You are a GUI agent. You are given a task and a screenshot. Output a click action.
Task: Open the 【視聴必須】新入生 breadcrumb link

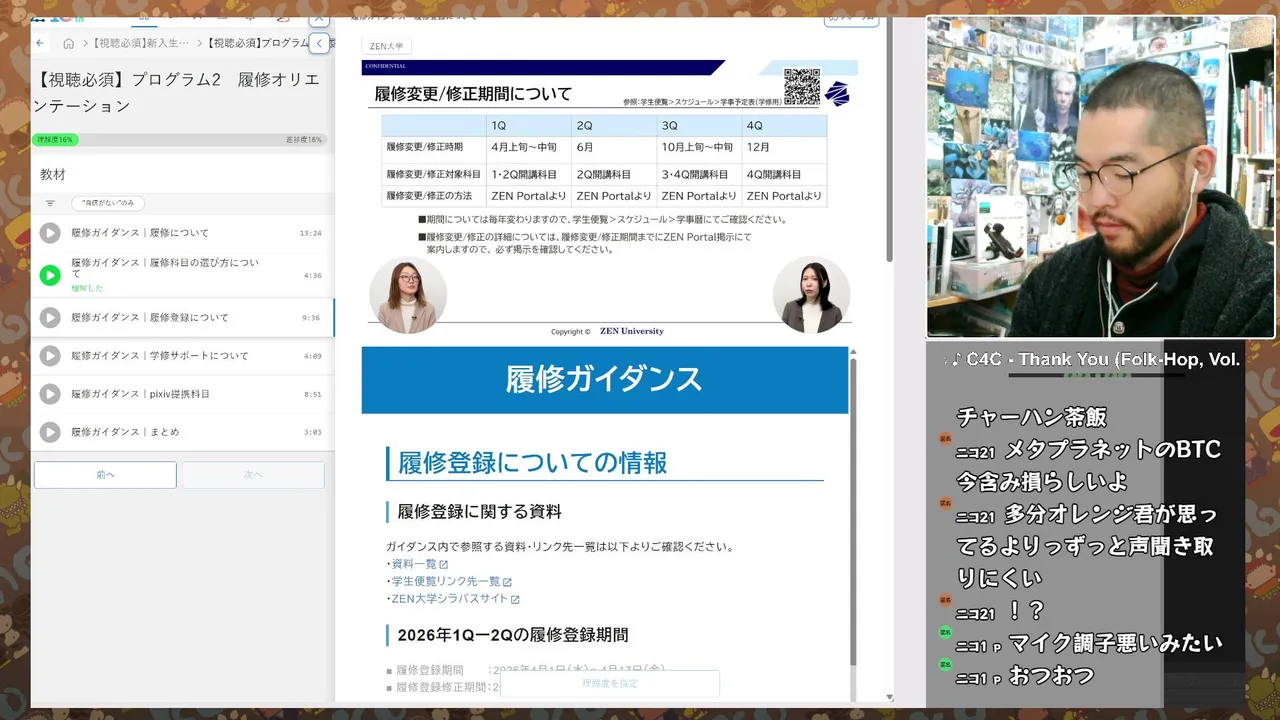pyautogui.click(x=141, y=43)
